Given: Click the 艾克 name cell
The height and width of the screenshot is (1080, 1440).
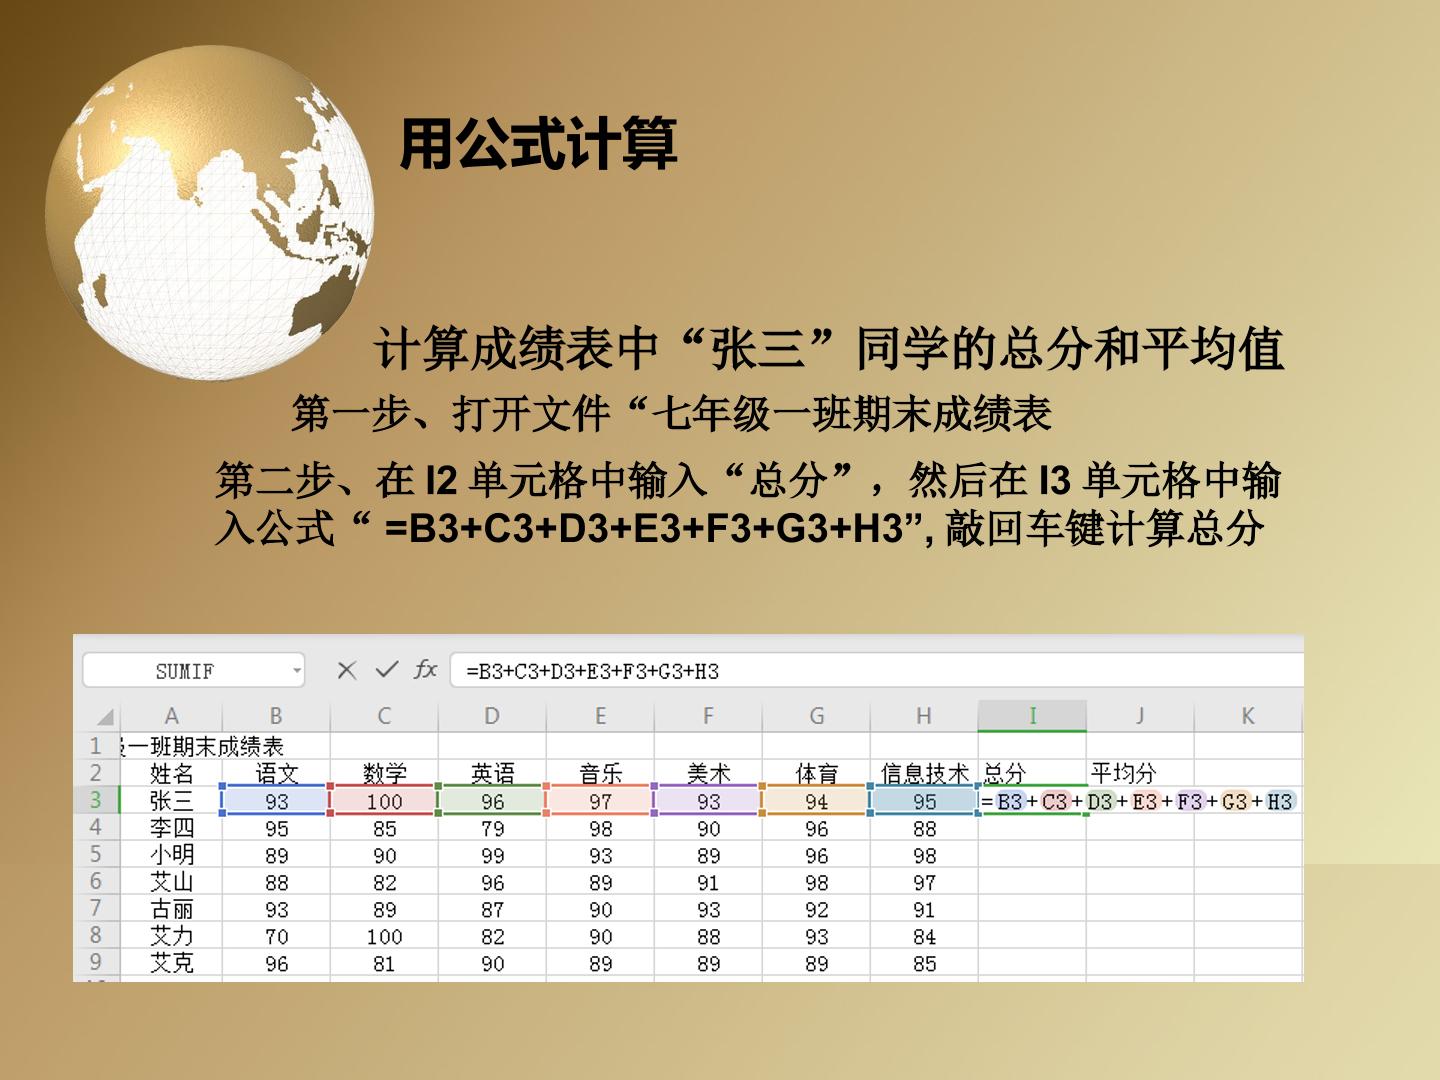Looking at the screenshot, I should point(171,962).
